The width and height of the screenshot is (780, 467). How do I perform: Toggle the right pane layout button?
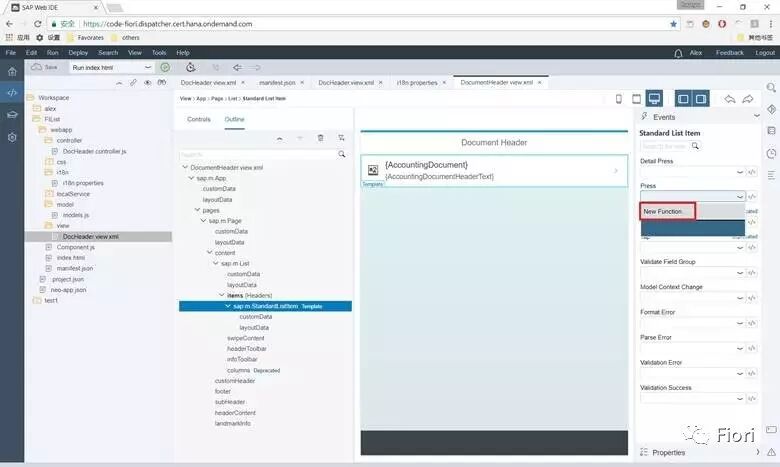tap(701, 98)
